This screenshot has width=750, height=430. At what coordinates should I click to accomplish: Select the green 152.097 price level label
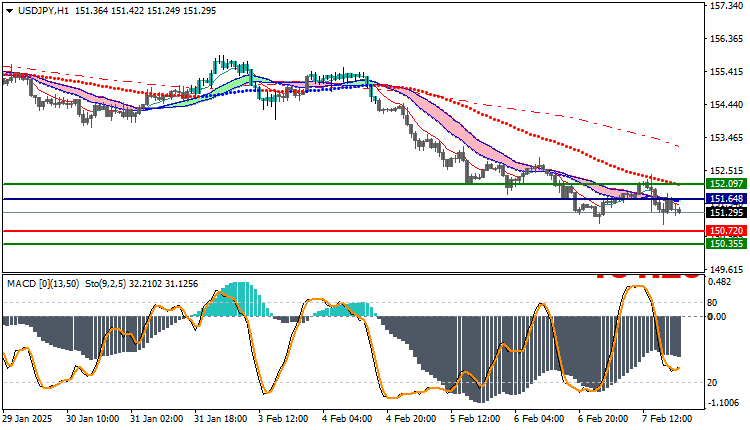727,184
